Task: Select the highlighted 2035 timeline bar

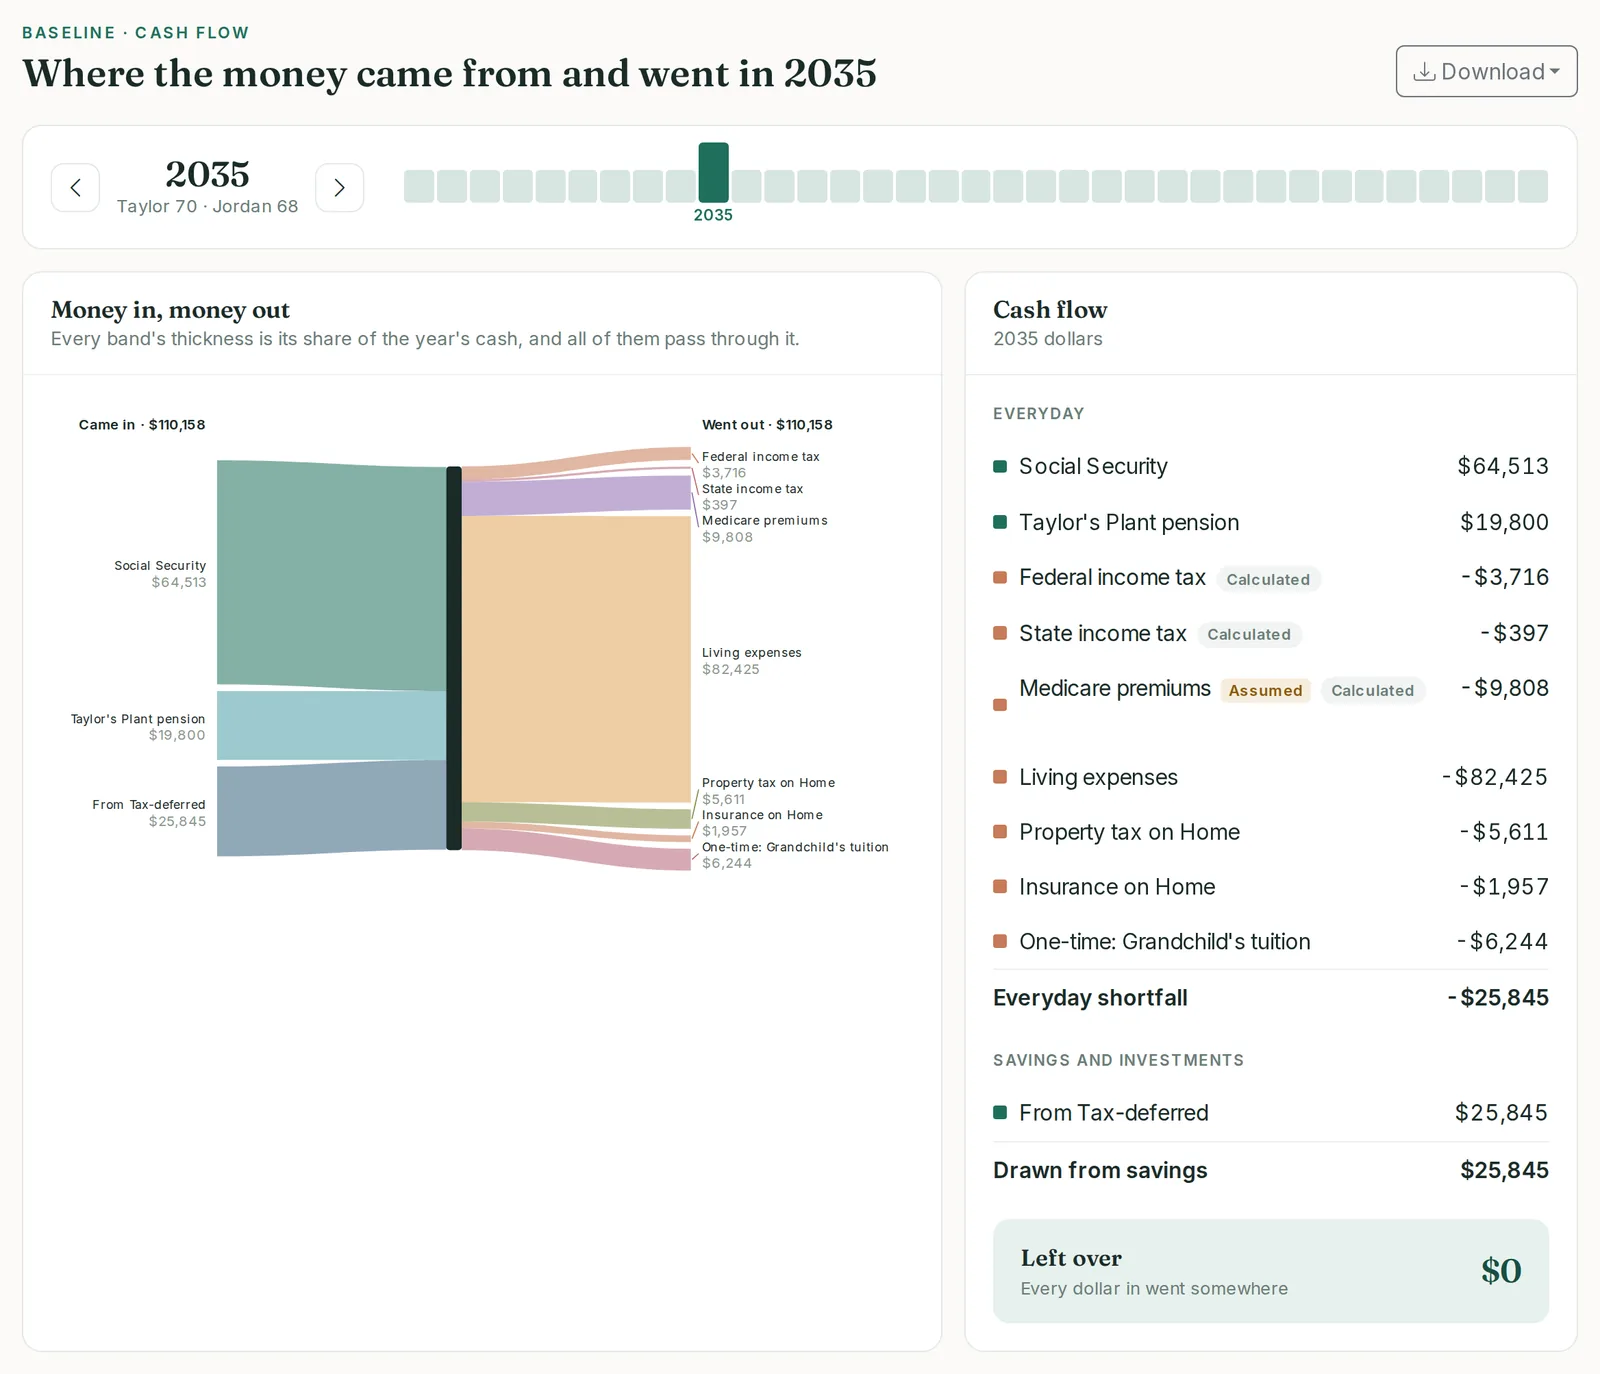Action: point(713,172)
